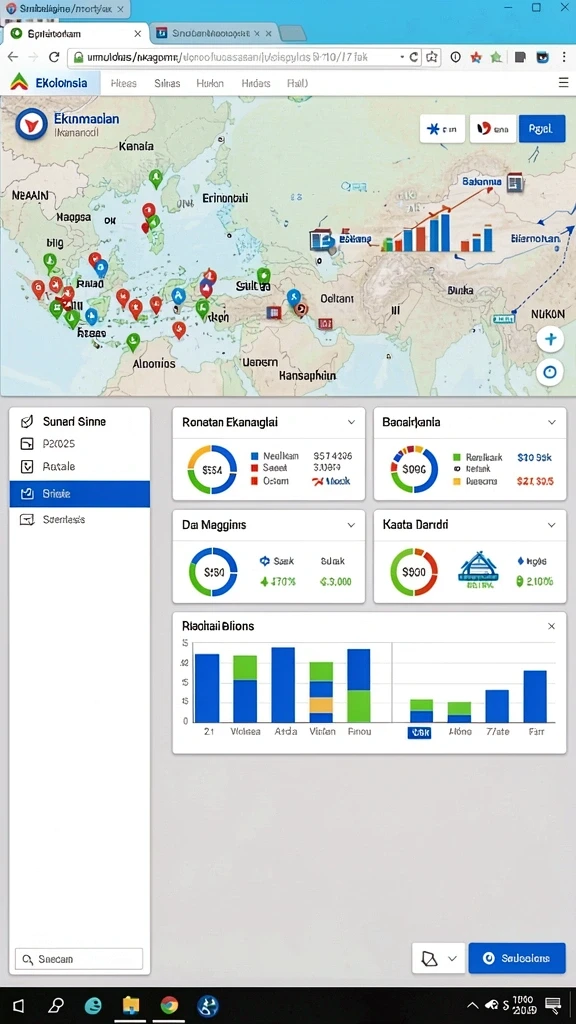
Task: Open the hamburger menu on the site header
Action: tap(563, 83)
